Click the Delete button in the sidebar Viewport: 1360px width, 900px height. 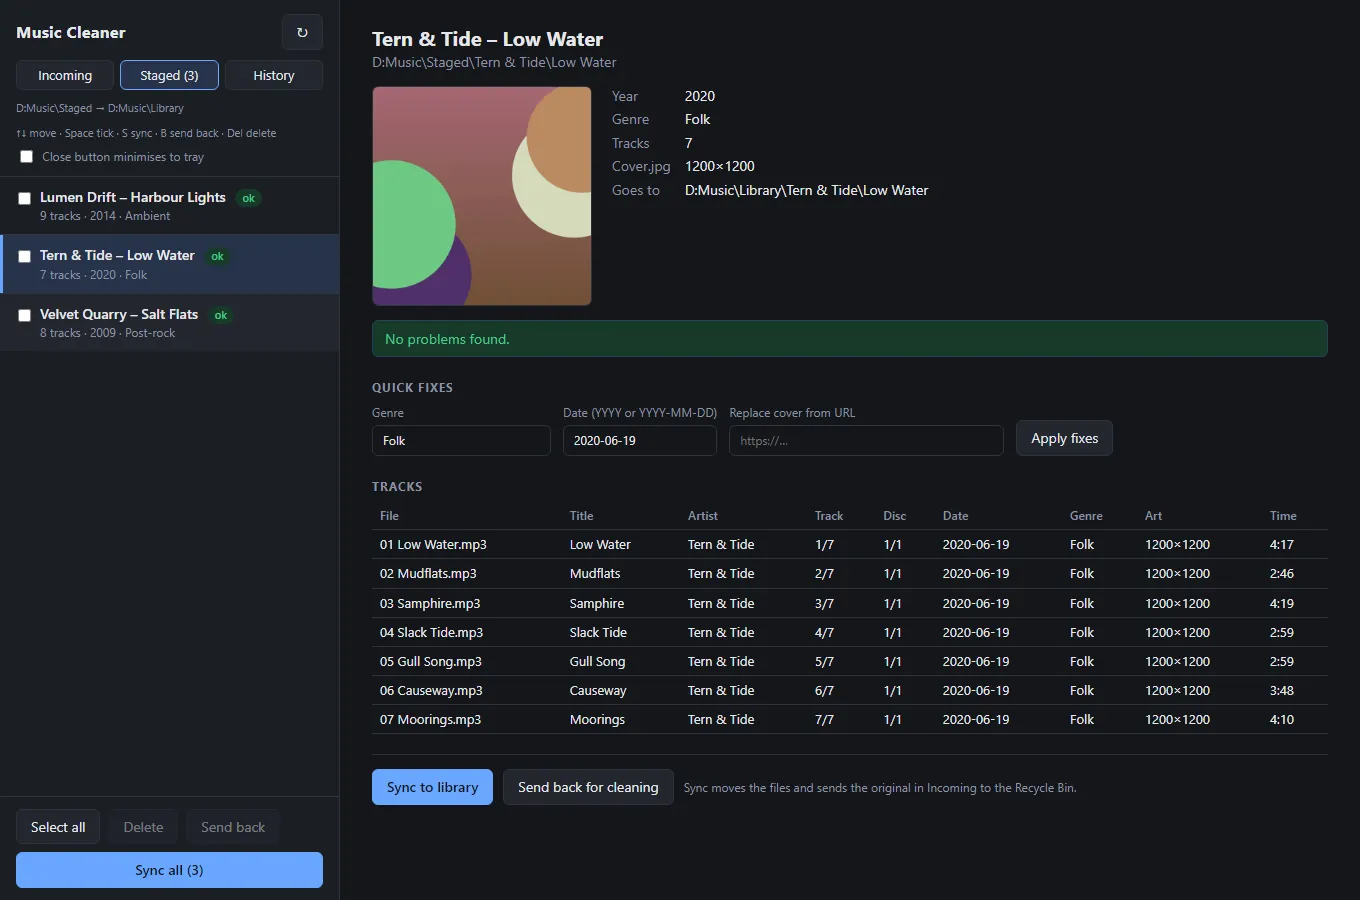(143, 827)
